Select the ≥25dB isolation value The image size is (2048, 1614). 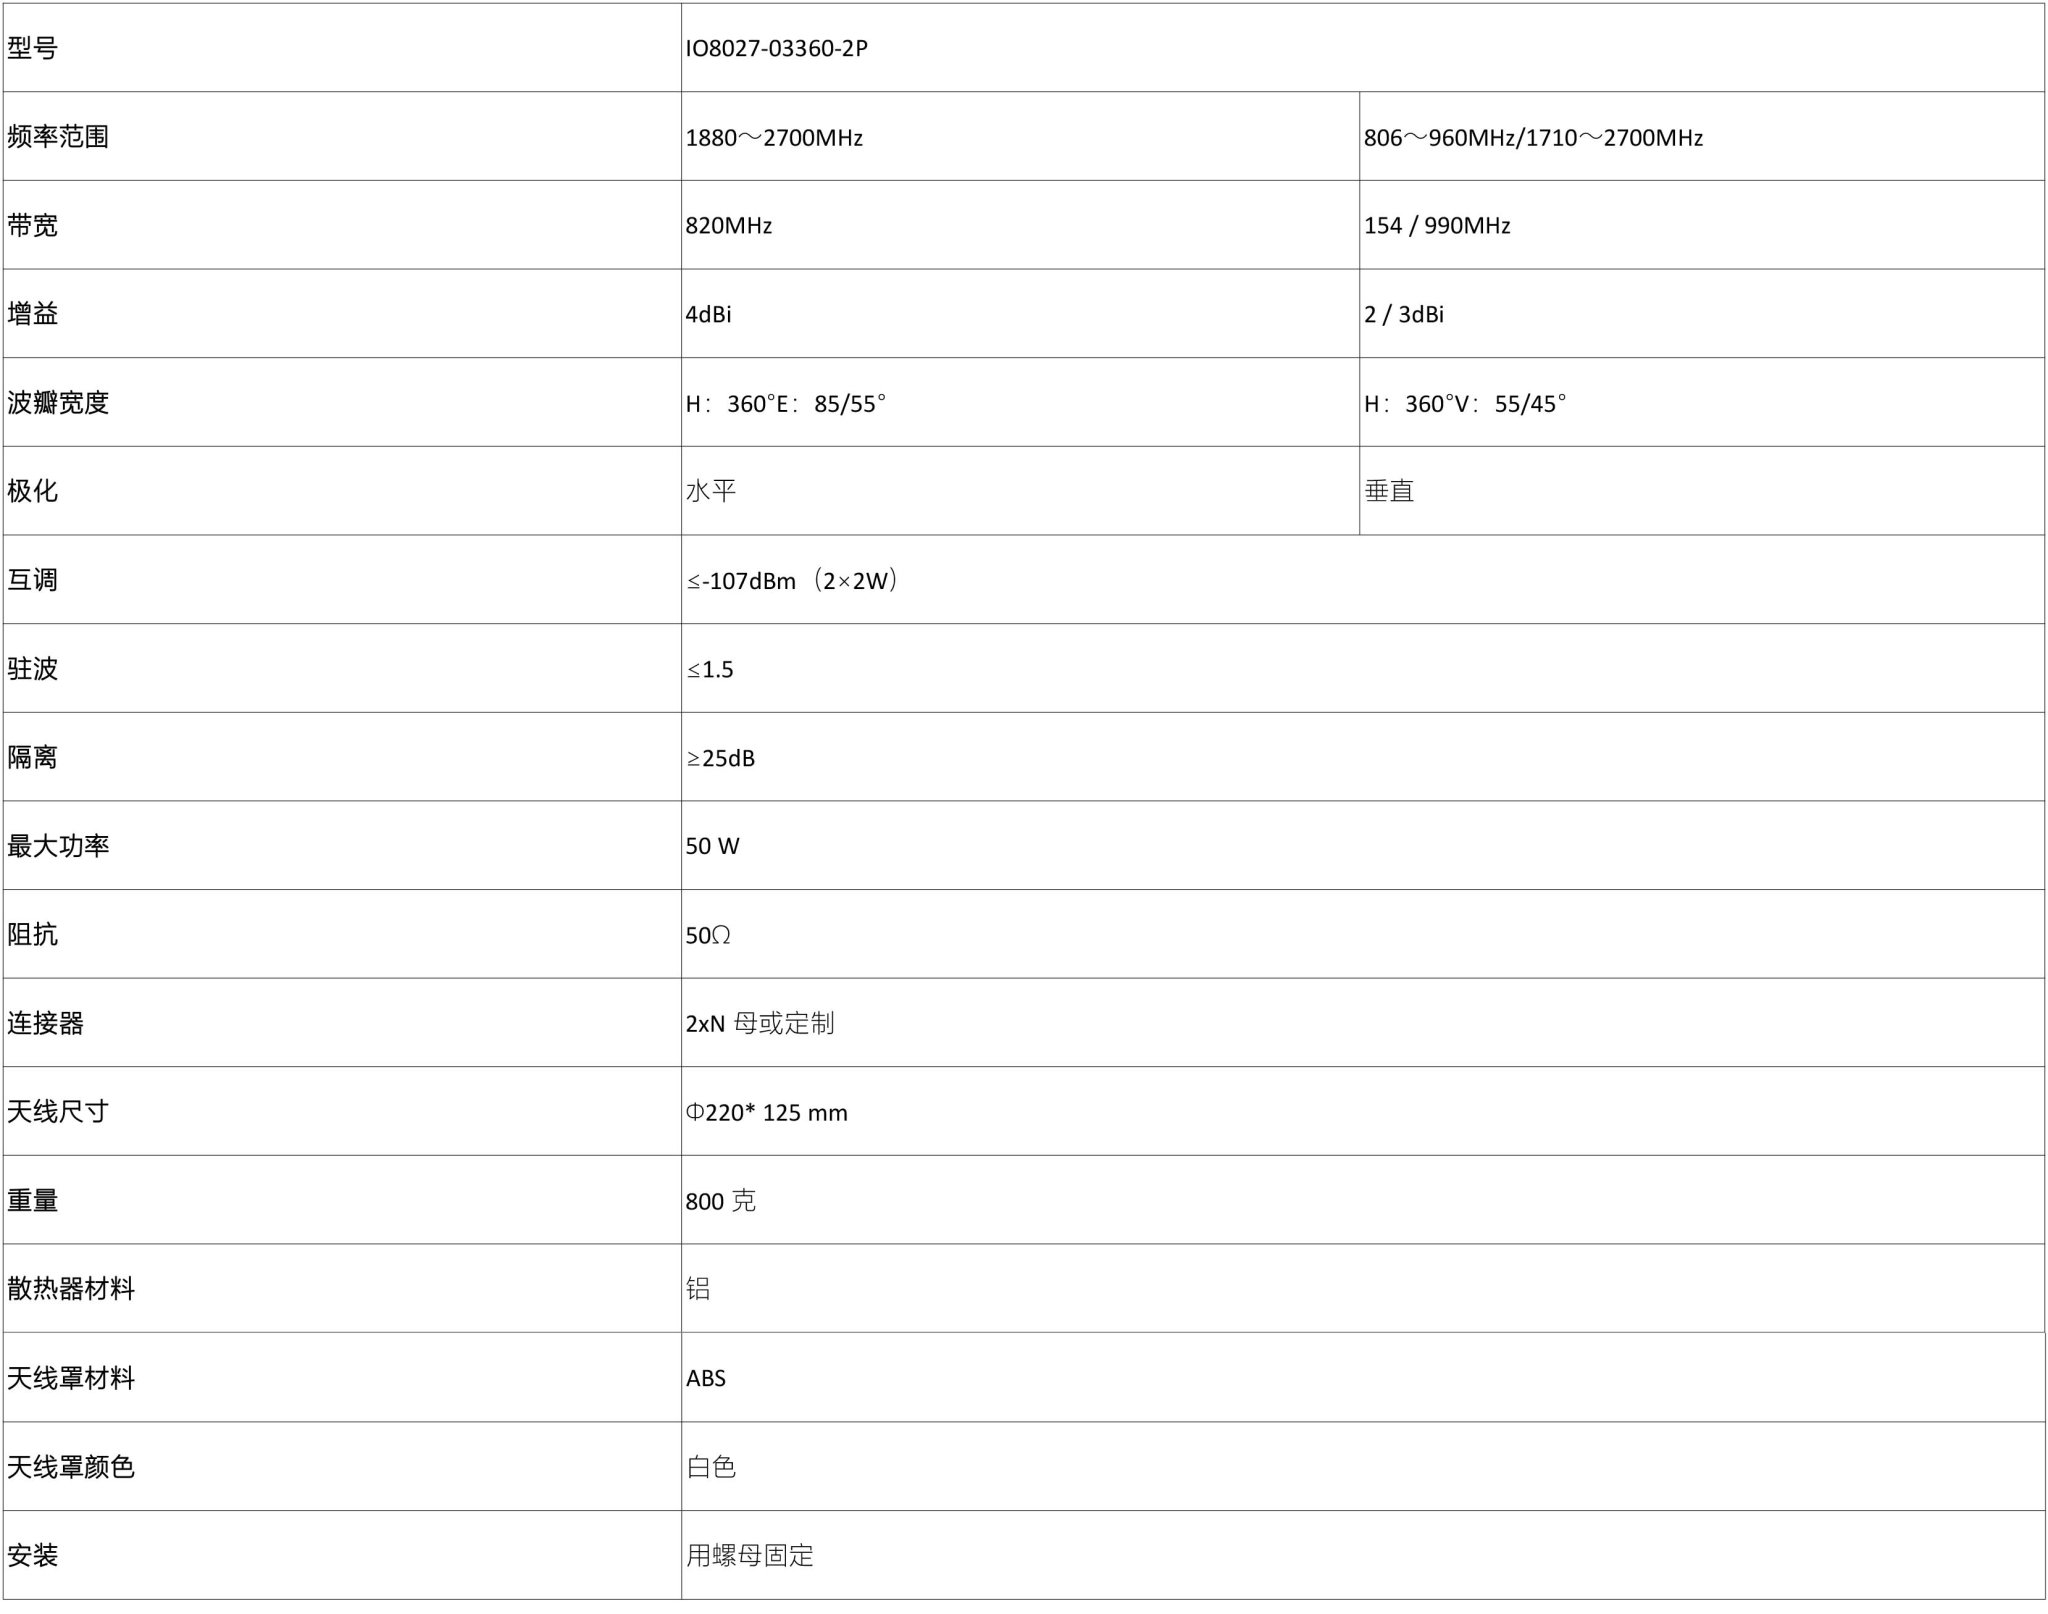pos(720,758)
